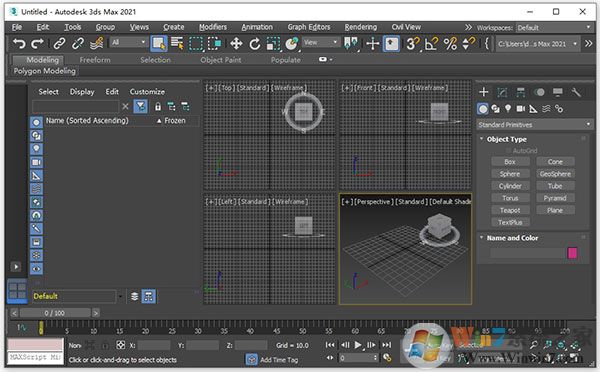Create a Teapot primitive
This screenshot has width=600, height=372.
[x=510, y=210]
